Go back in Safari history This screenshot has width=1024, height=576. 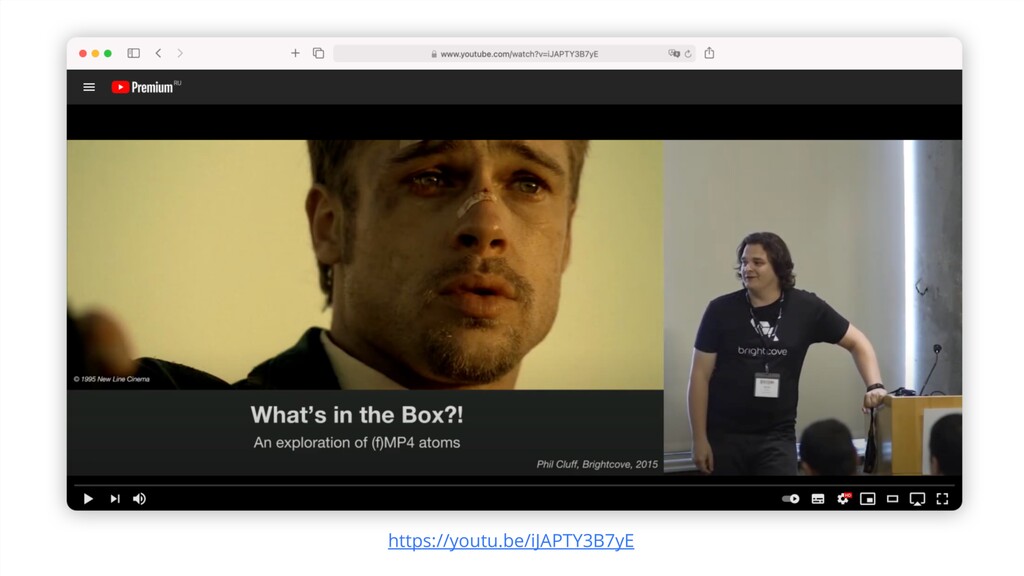158,53
